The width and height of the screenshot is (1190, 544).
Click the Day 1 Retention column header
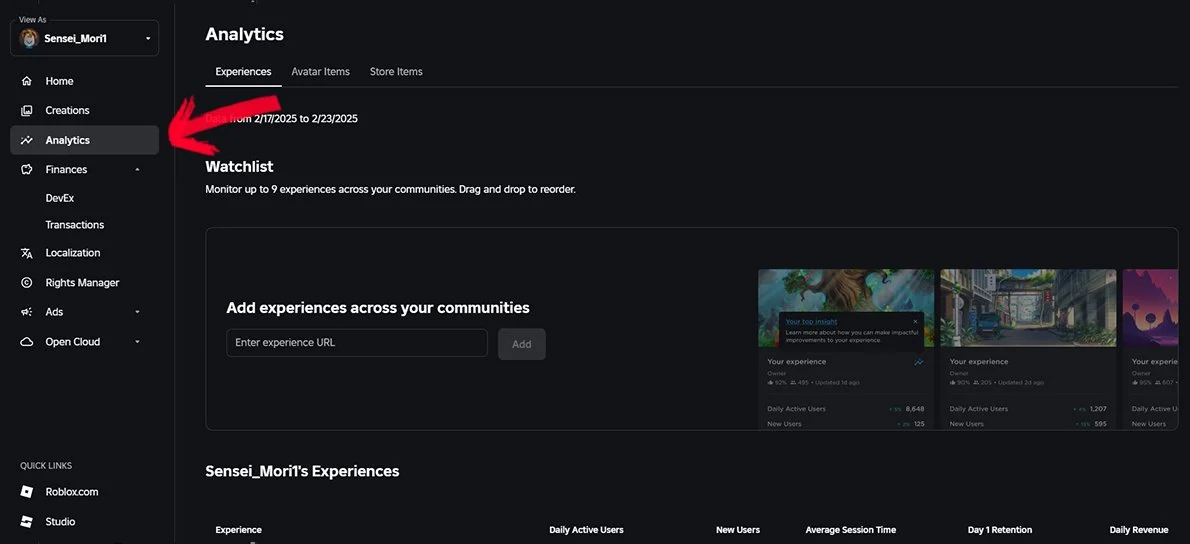(1000, 530)
